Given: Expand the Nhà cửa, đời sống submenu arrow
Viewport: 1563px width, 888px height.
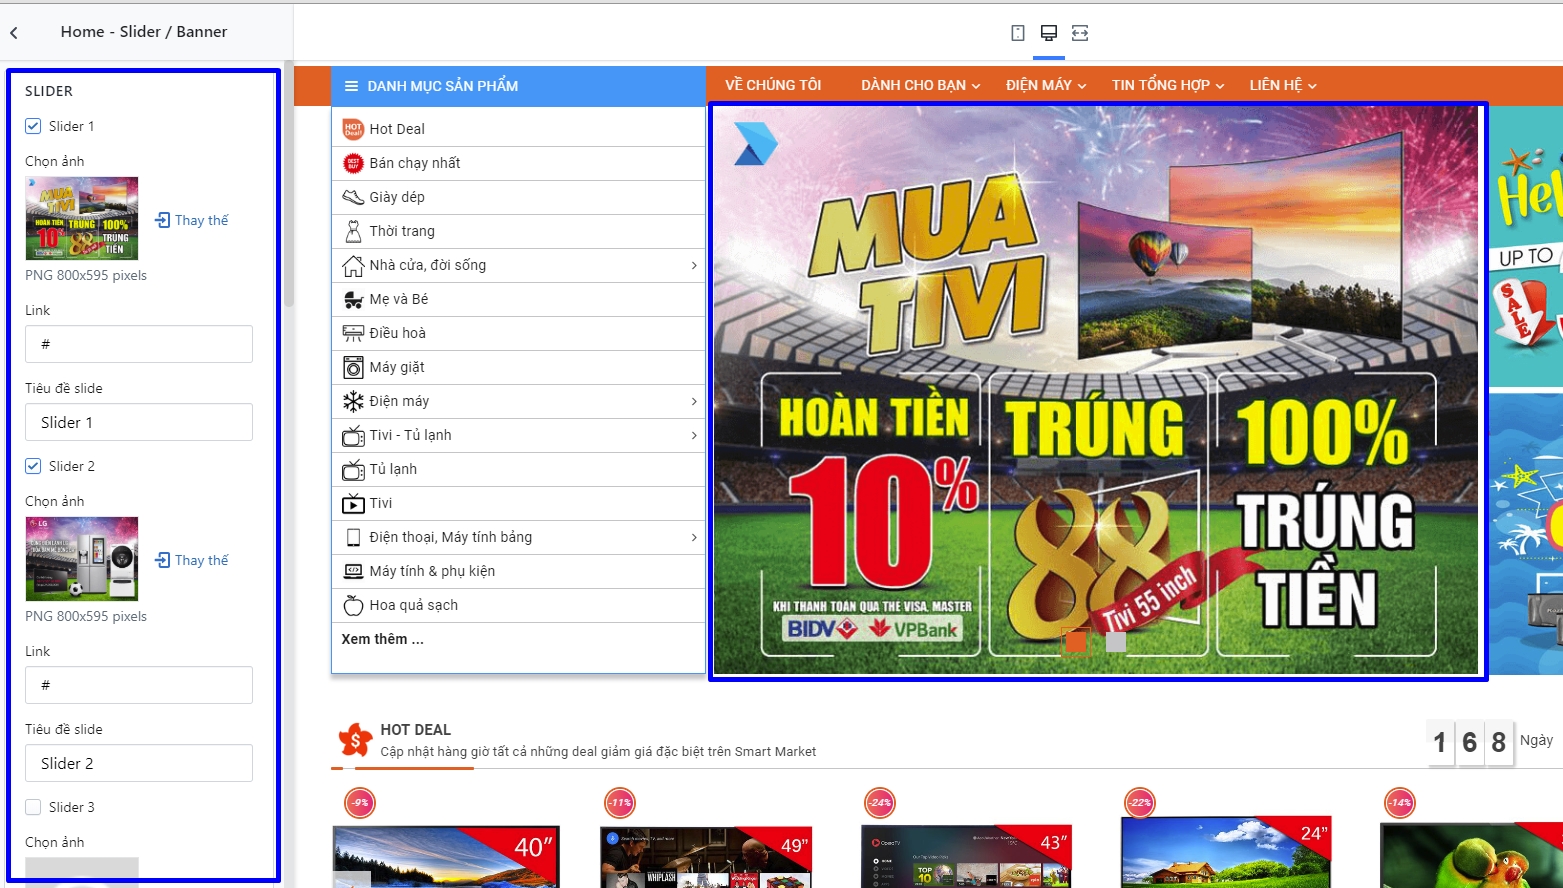Looking at the screenshot, I should pyautogui.click(x=694, y=265).
